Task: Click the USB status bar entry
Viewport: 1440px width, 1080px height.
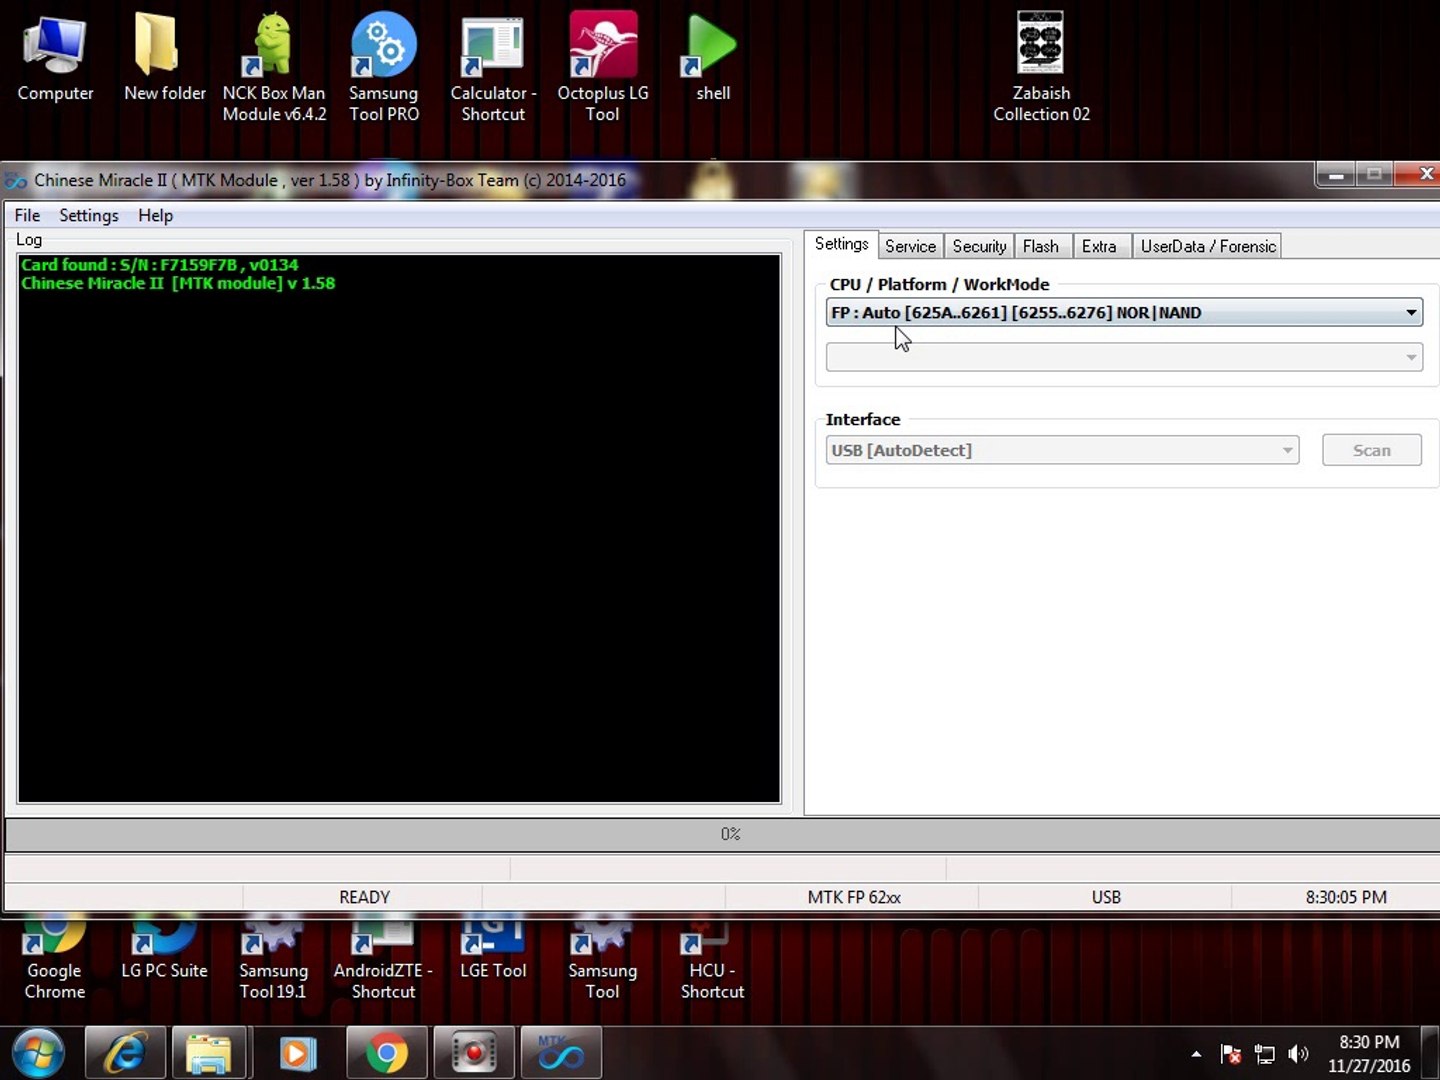Action: (1106, 897)
